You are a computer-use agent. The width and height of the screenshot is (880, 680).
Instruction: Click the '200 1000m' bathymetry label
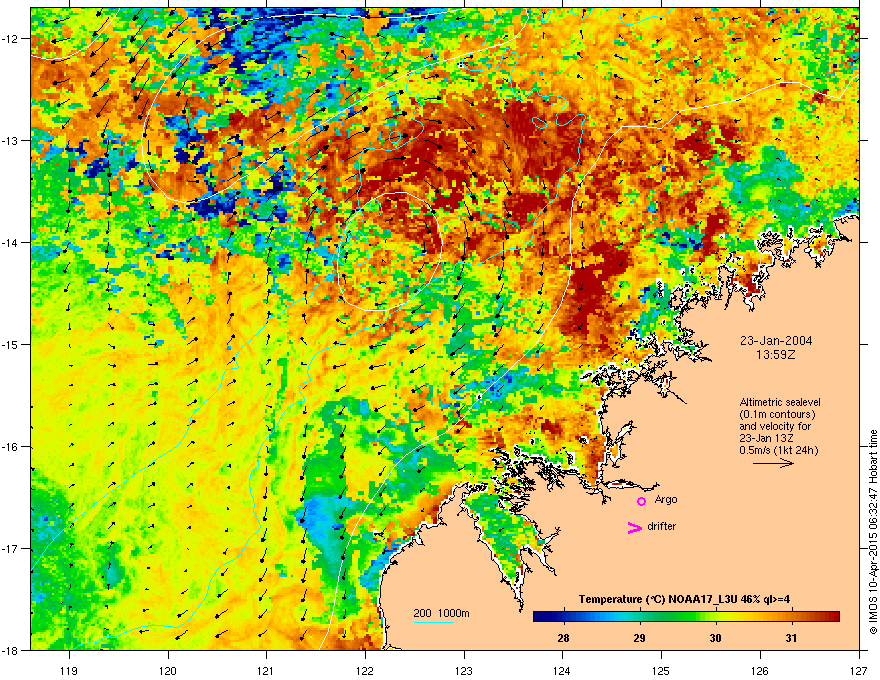pos(441,613)
